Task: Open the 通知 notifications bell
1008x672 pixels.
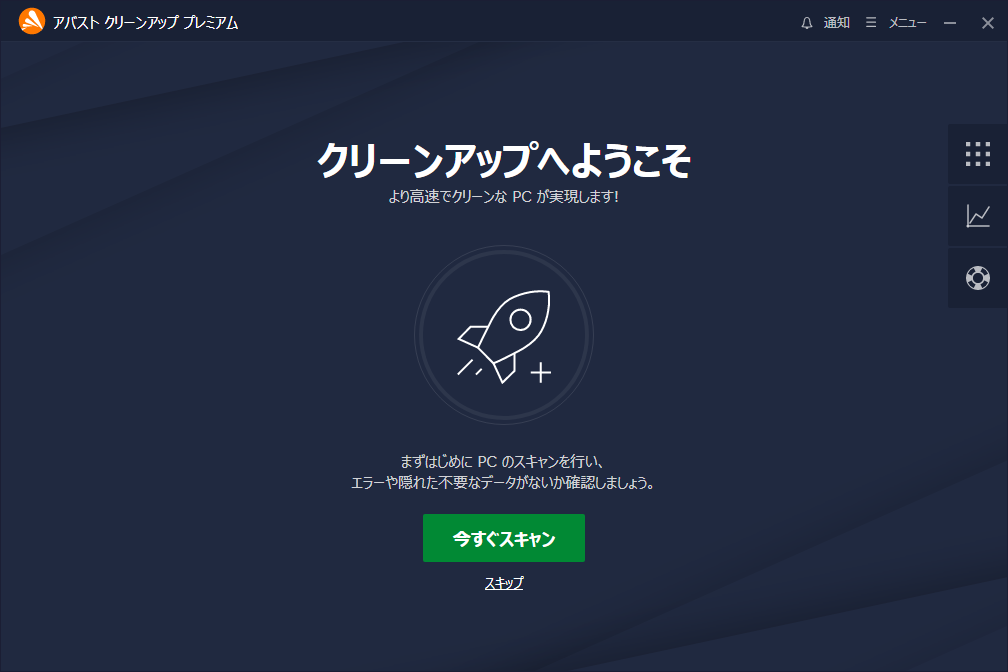Action: (x=825, y=23)
